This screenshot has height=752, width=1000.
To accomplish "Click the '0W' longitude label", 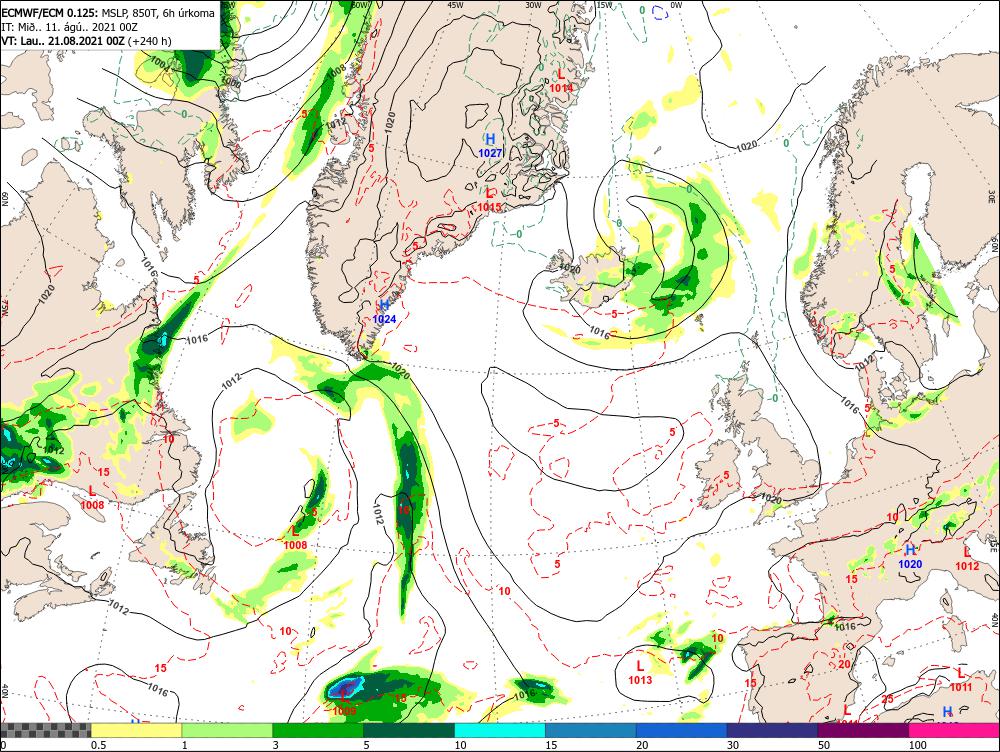I will 676,4.
